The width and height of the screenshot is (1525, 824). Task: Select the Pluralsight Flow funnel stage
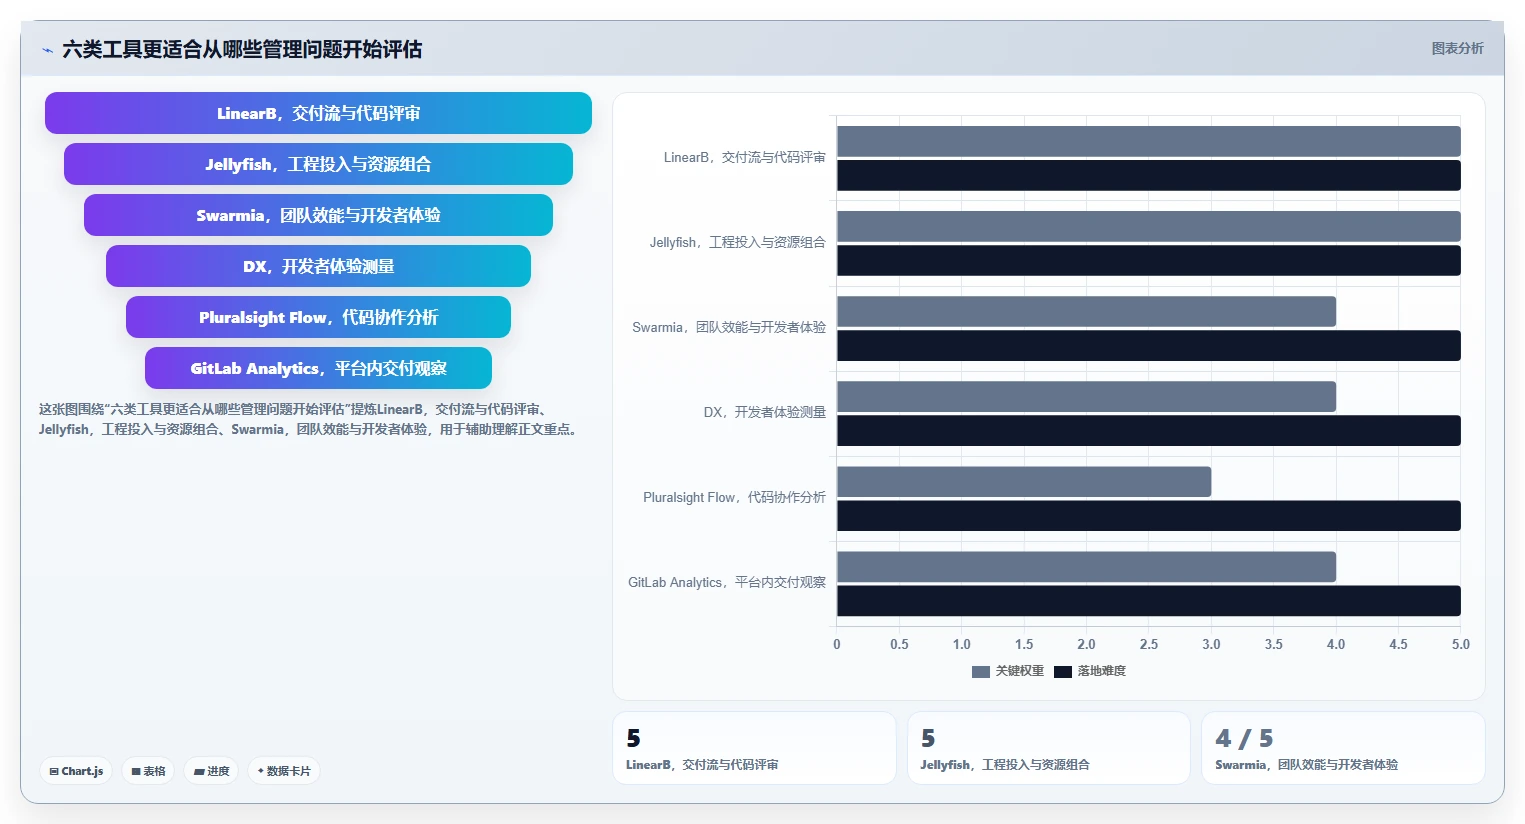tap(318, 317)
